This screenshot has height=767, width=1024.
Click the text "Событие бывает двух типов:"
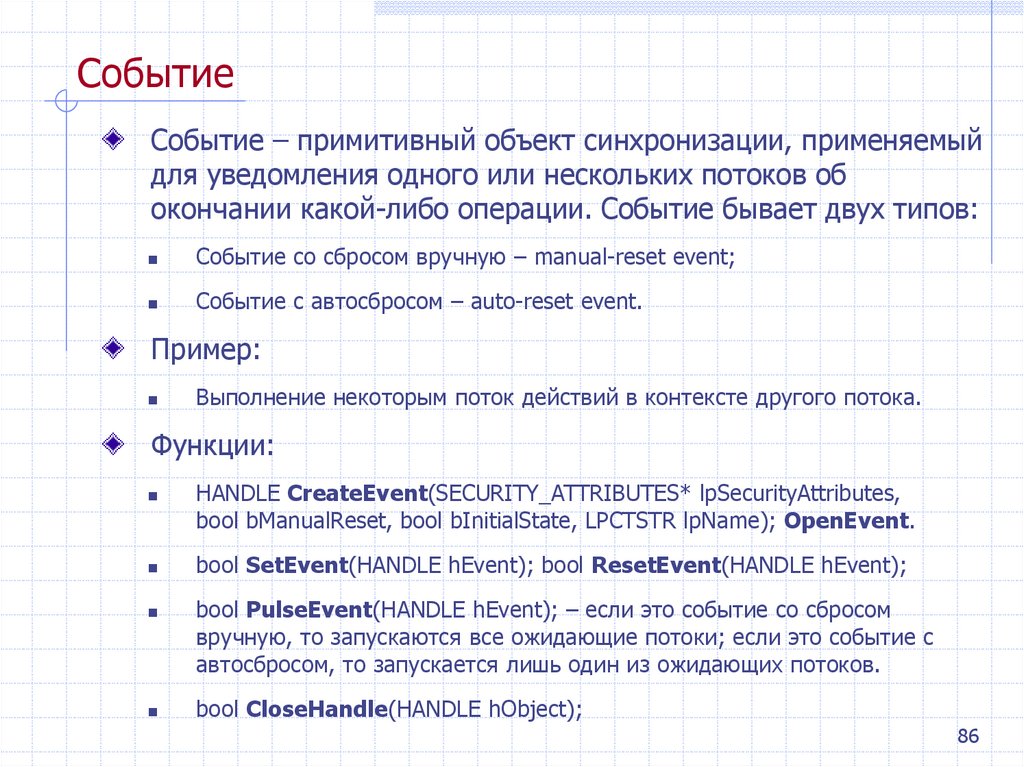pyautogui.click(x=789, y=210)
